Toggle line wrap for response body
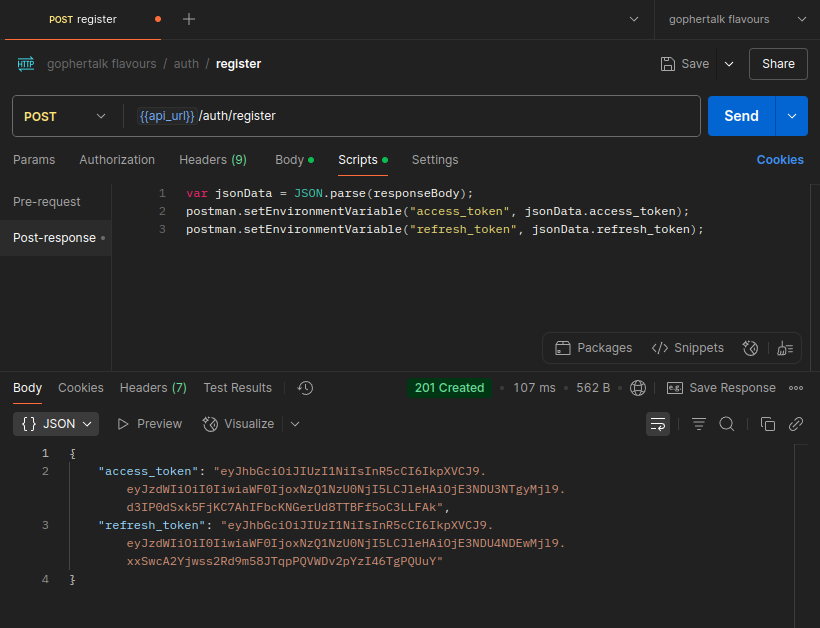This screenshot has width=820, height=628. [x=658, y=424]
